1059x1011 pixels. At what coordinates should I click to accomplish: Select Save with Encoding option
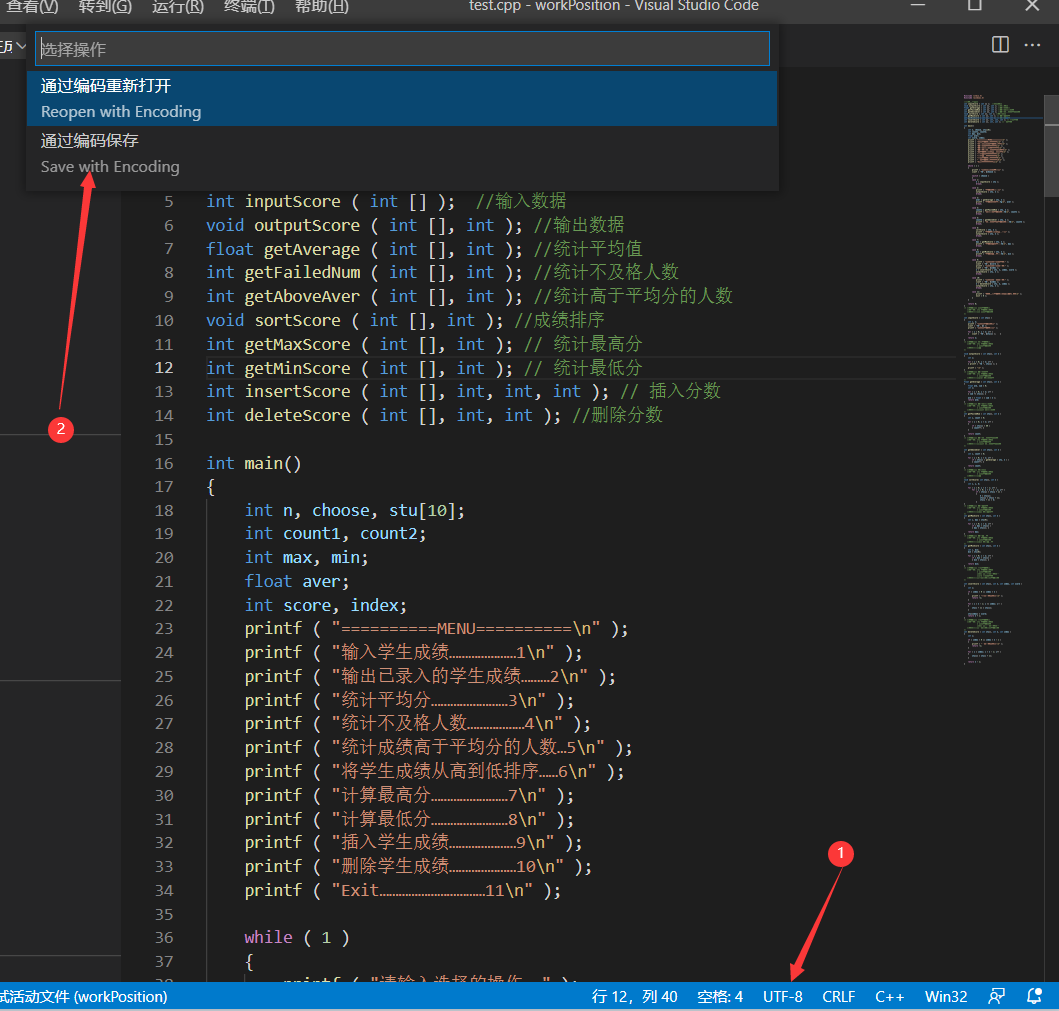pyautogui.click(x=402, y=153)
